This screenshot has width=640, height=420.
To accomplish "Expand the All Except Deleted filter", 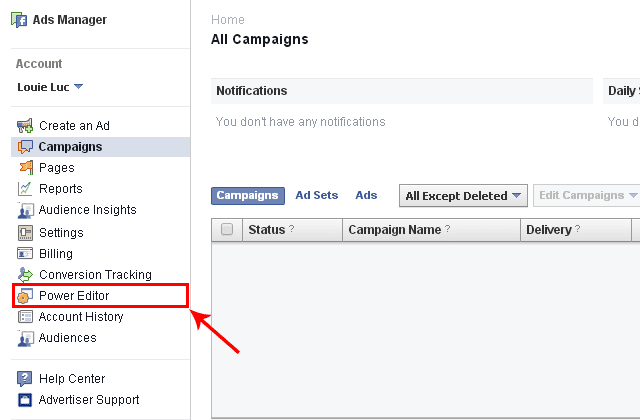I will [x=463, y=196].
